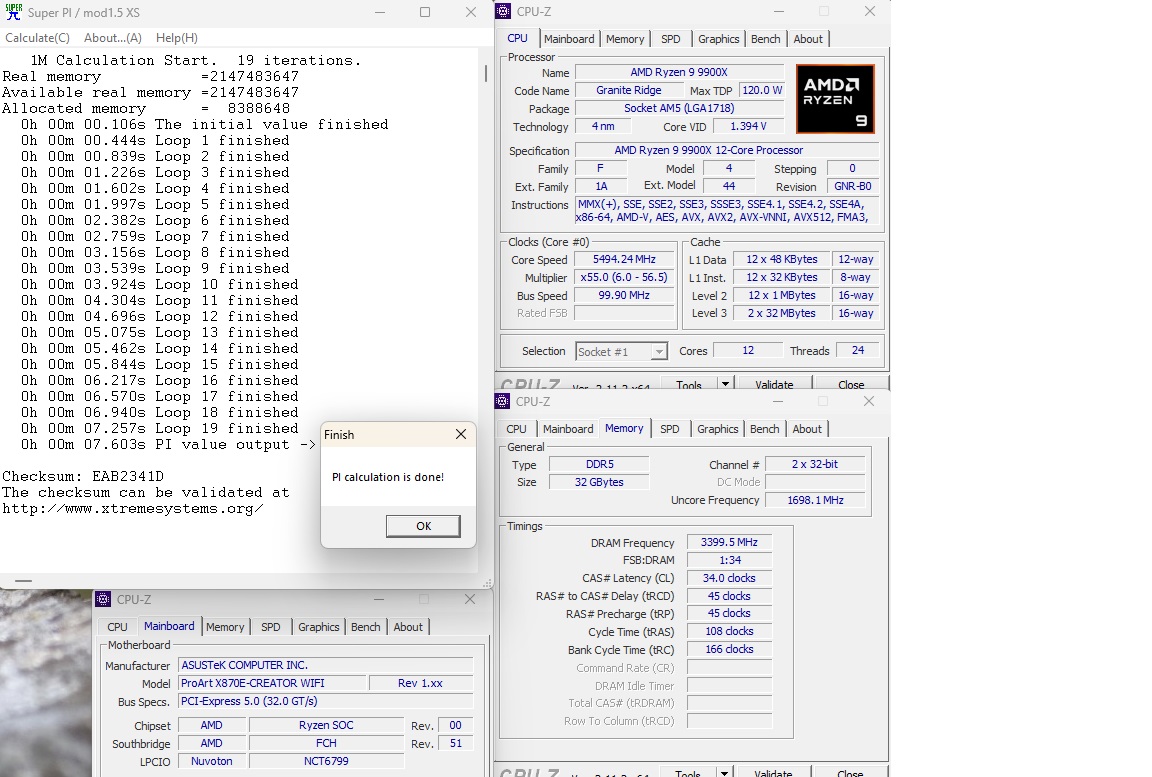Open Memory tab in Mainboard CPU-Z window
Viewport: 1152px width, 777px height.
[225, 627]
